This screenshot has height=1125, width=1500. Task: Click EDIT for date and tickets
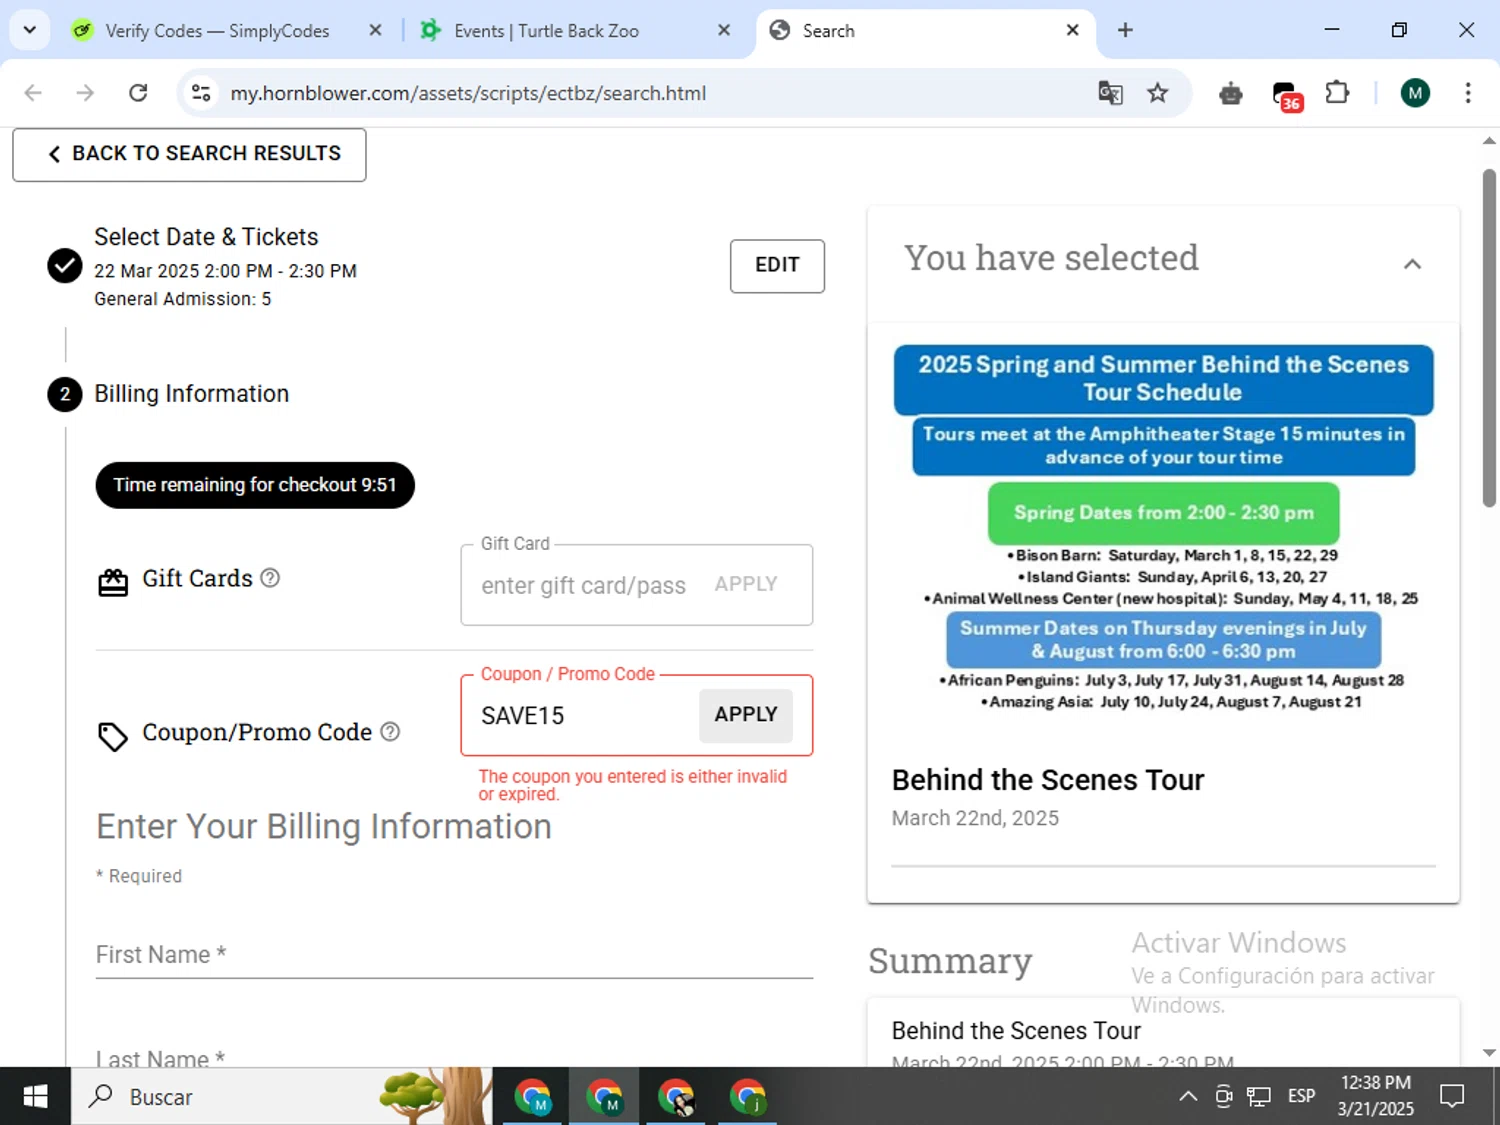777,265
